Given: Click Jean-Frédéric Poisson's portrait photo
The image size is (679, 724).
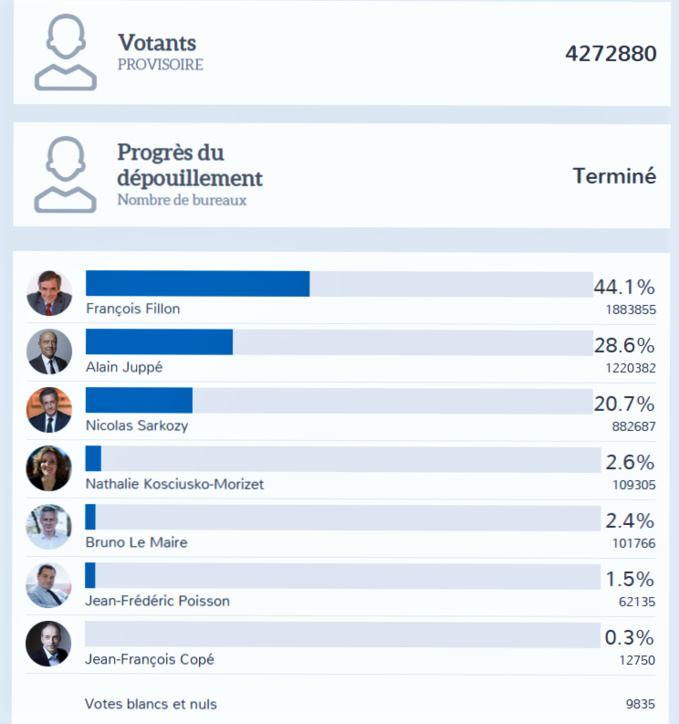Looking at the screenshot, I should point(49,585).
